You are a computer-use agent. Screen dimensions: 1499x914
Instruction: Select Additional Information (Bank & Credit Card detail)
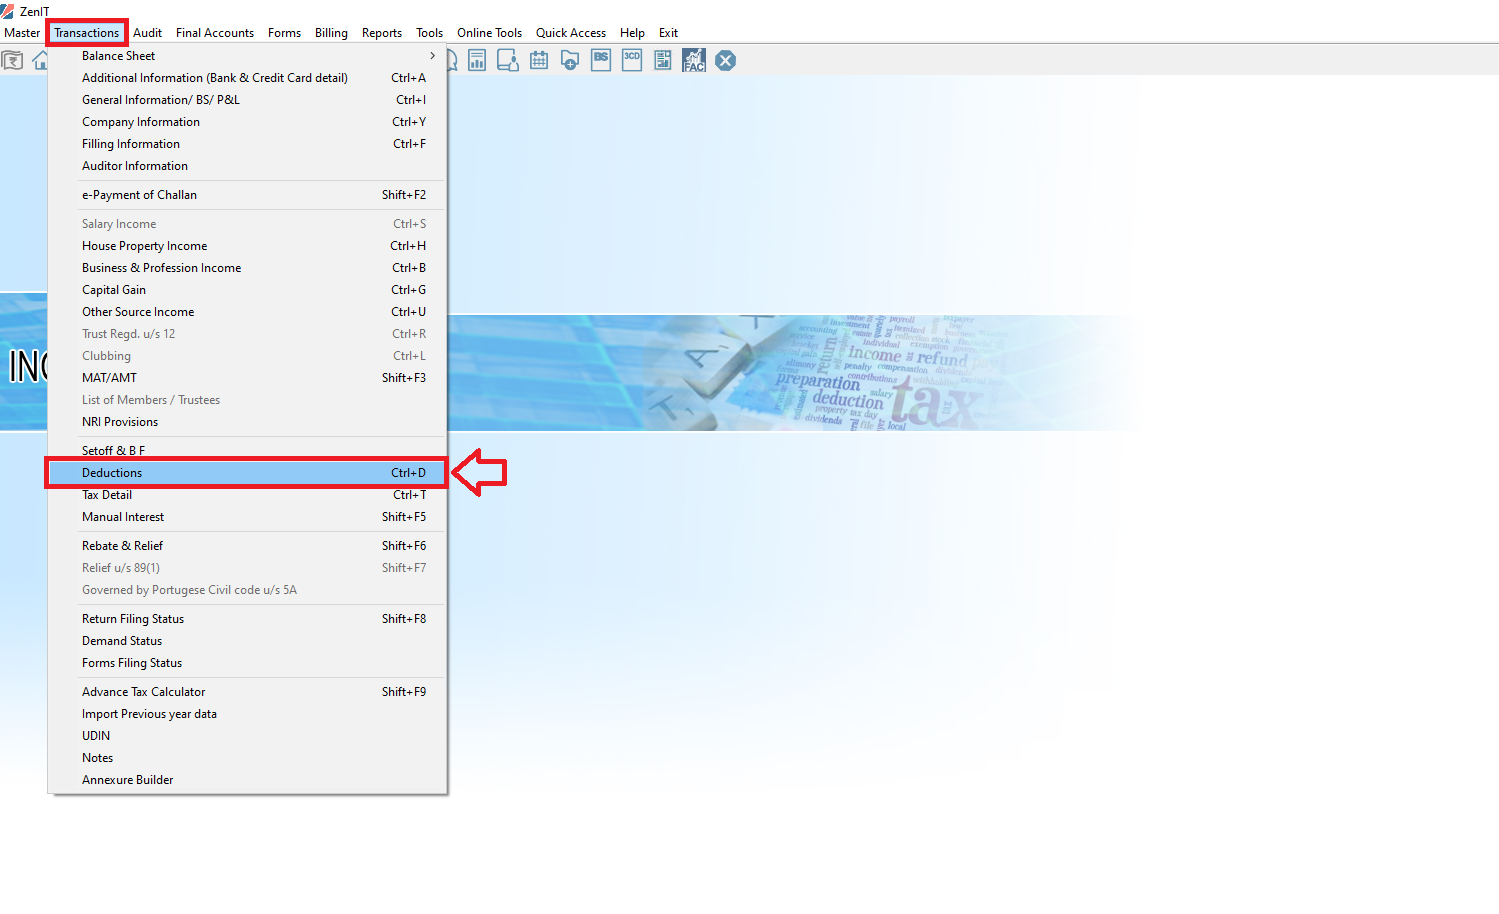[247, 78]
